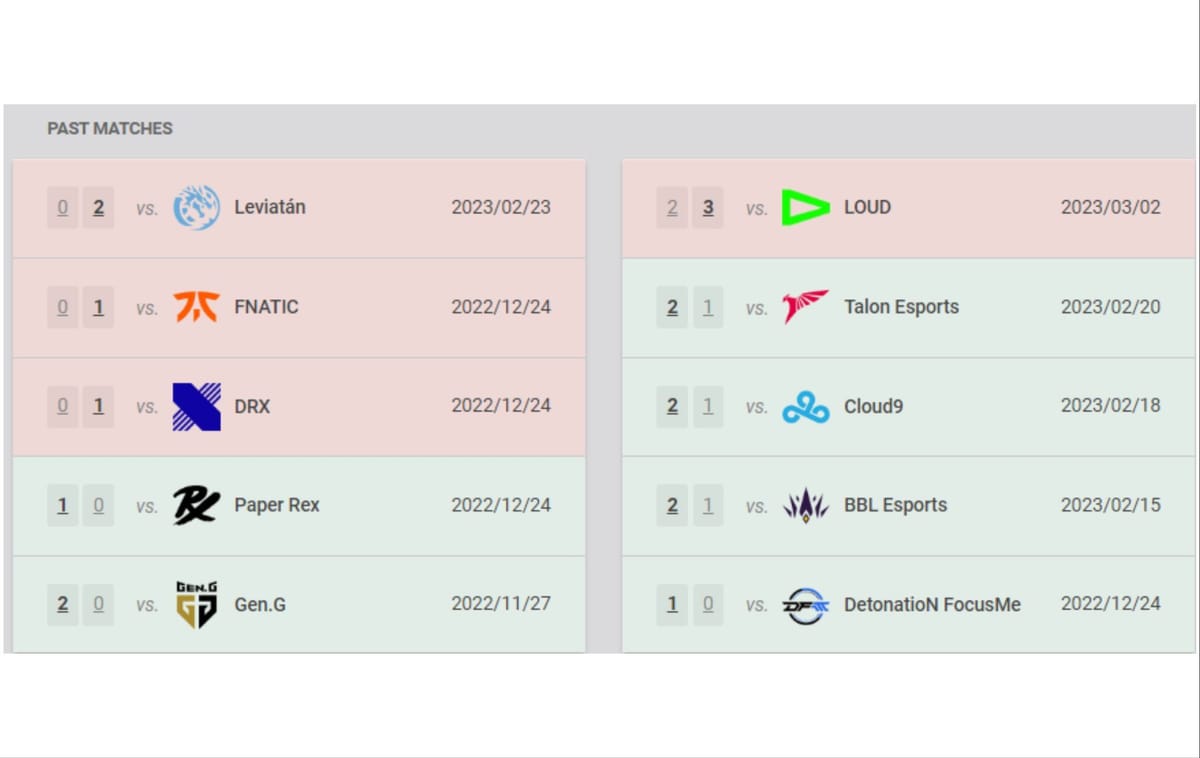Click the Past Matches section heading

[110, 128]
